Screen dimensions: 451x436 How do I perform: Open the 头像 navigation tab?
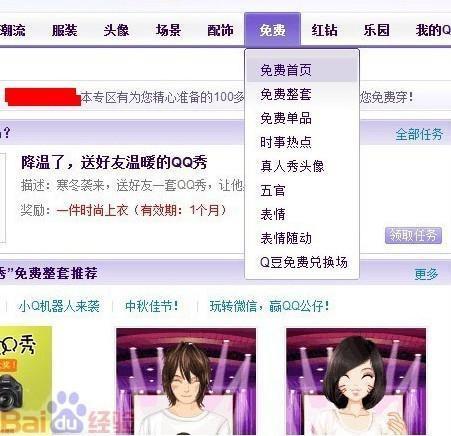pos(116,31)
